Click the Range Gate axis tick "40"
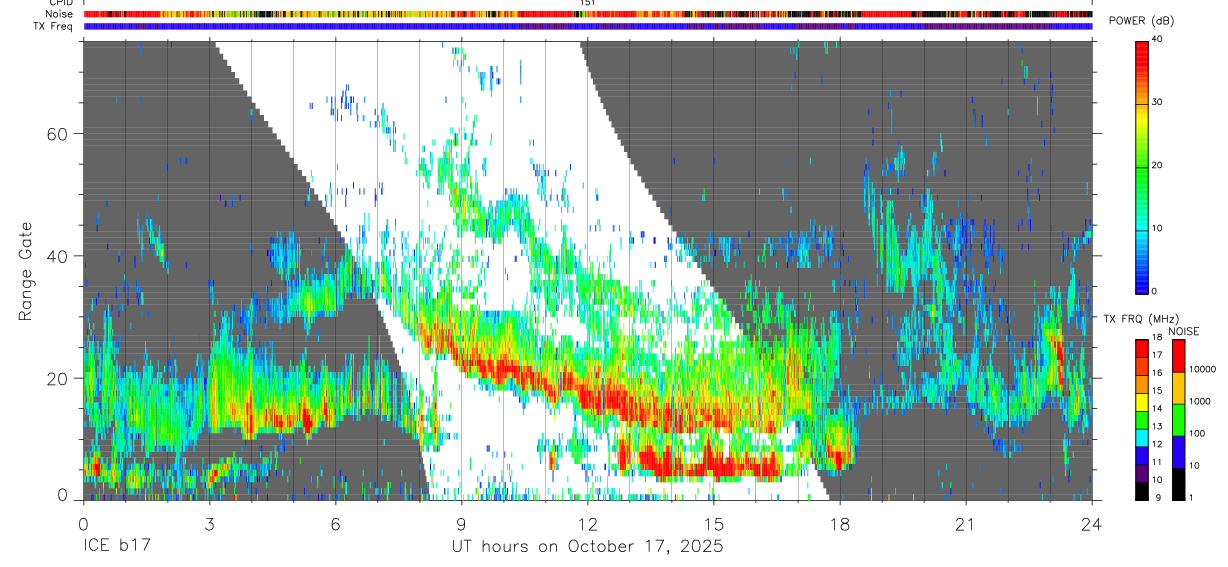This screenshot has width=1228, height=567. pyautogui.click(x=57, y=256)
